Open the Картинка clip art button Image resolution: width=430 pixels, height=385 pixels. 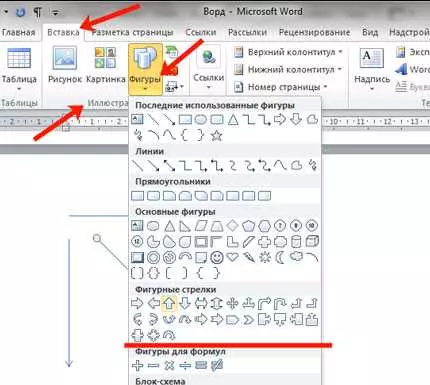pos(106,65)
